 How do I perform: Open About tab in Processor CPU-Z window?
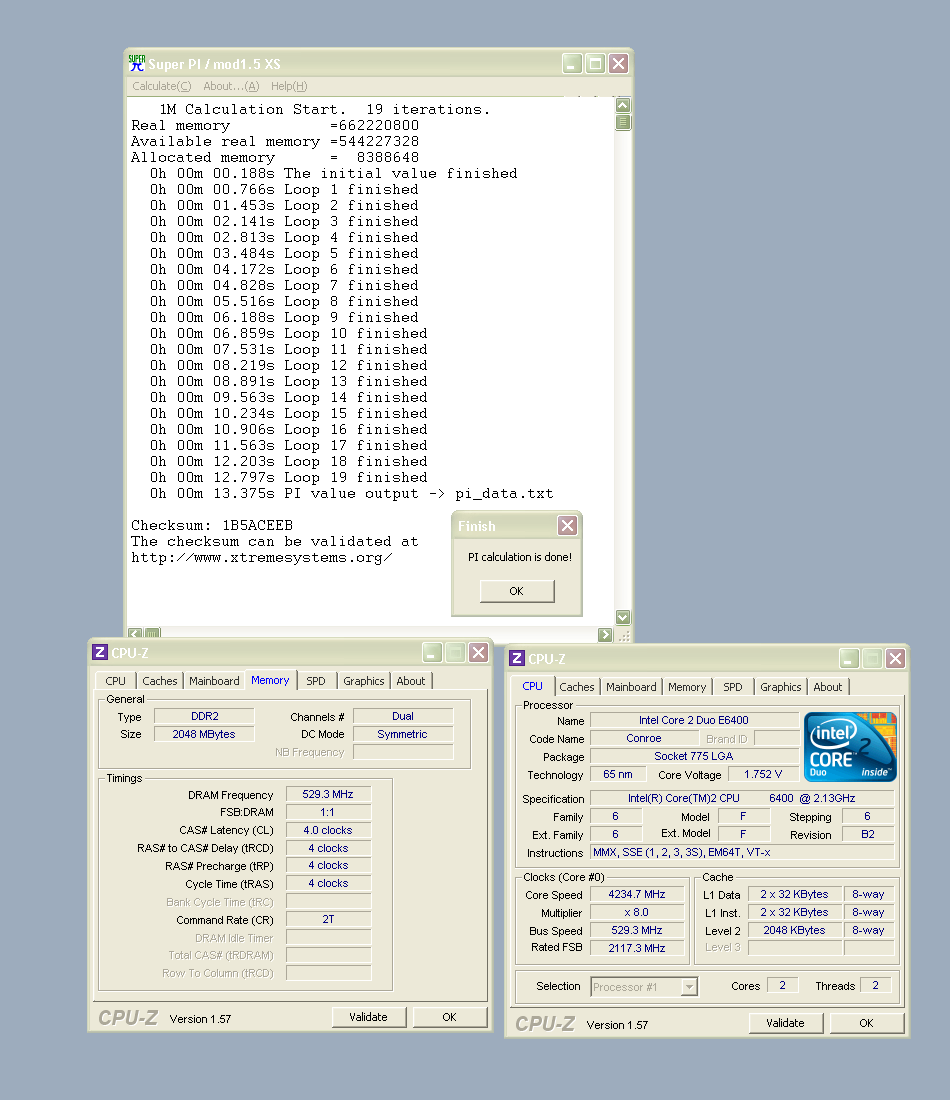point(828,688)
